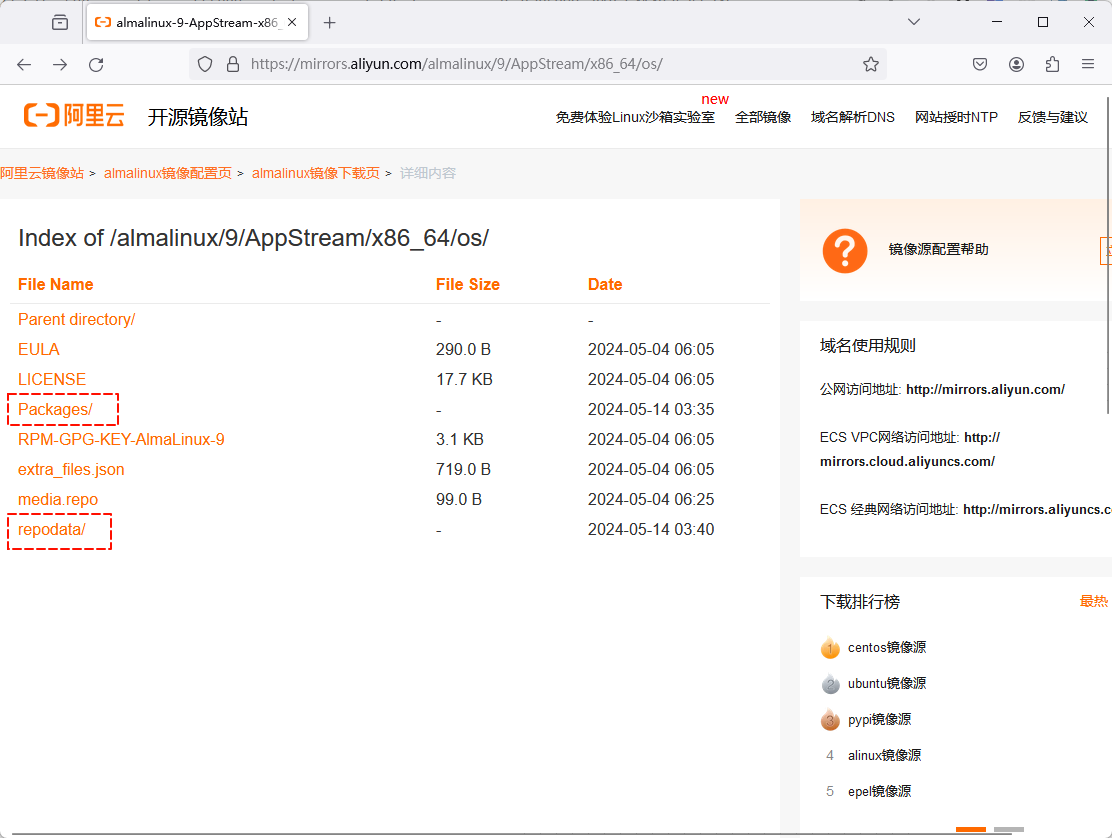1112x838 pixels.
Task: Open the 全部镜像 menu item
Action: [x=762, y=117]
